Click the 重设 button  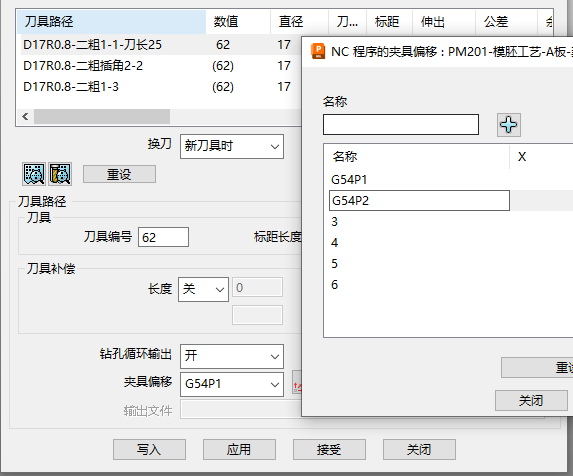[119, 174]
